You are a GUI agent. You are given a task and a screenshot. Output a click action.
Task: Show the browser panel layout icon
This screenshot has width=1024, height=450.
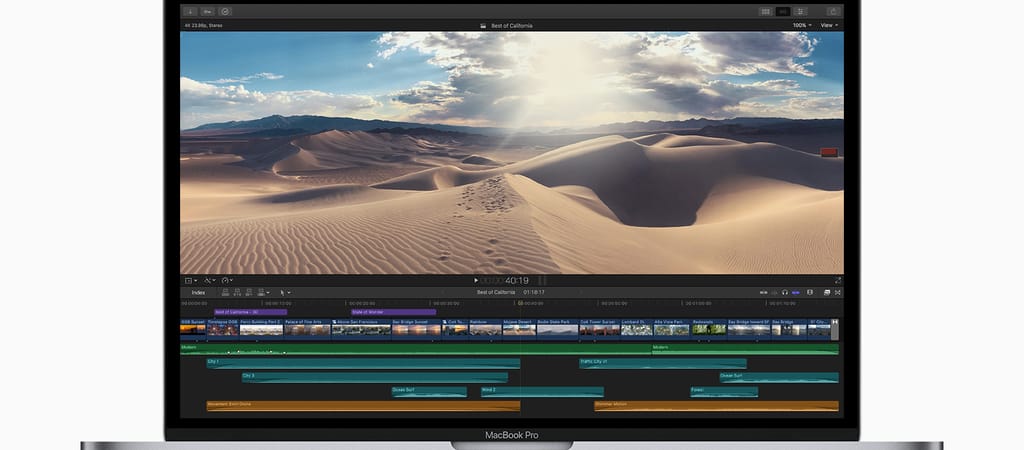click(x=766, y=11)
